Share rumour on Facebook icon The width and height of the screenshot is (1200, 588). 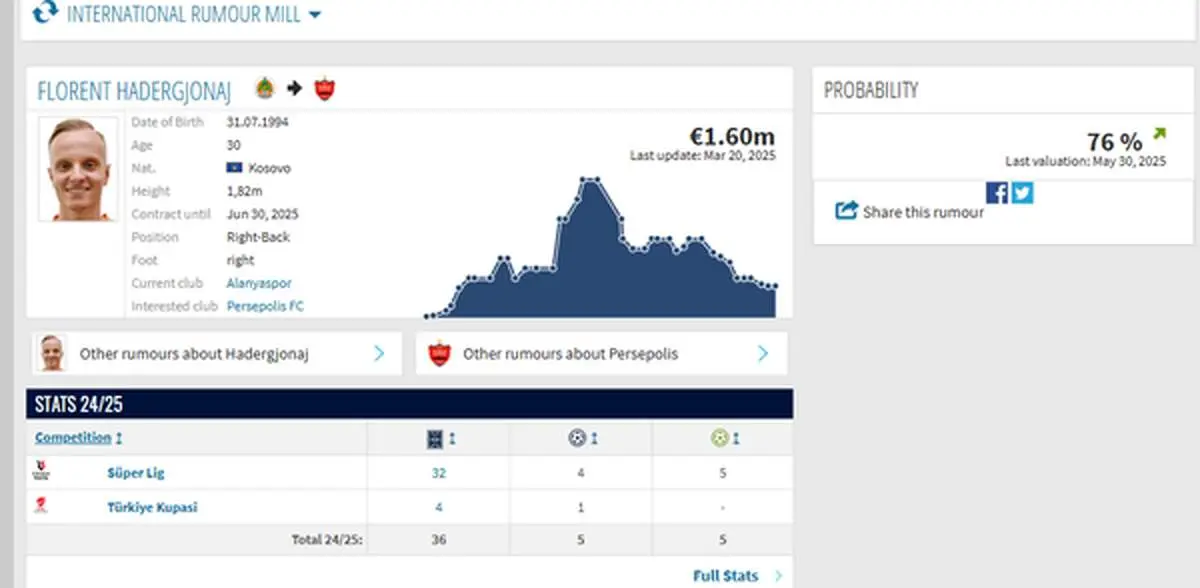[997, 193]
